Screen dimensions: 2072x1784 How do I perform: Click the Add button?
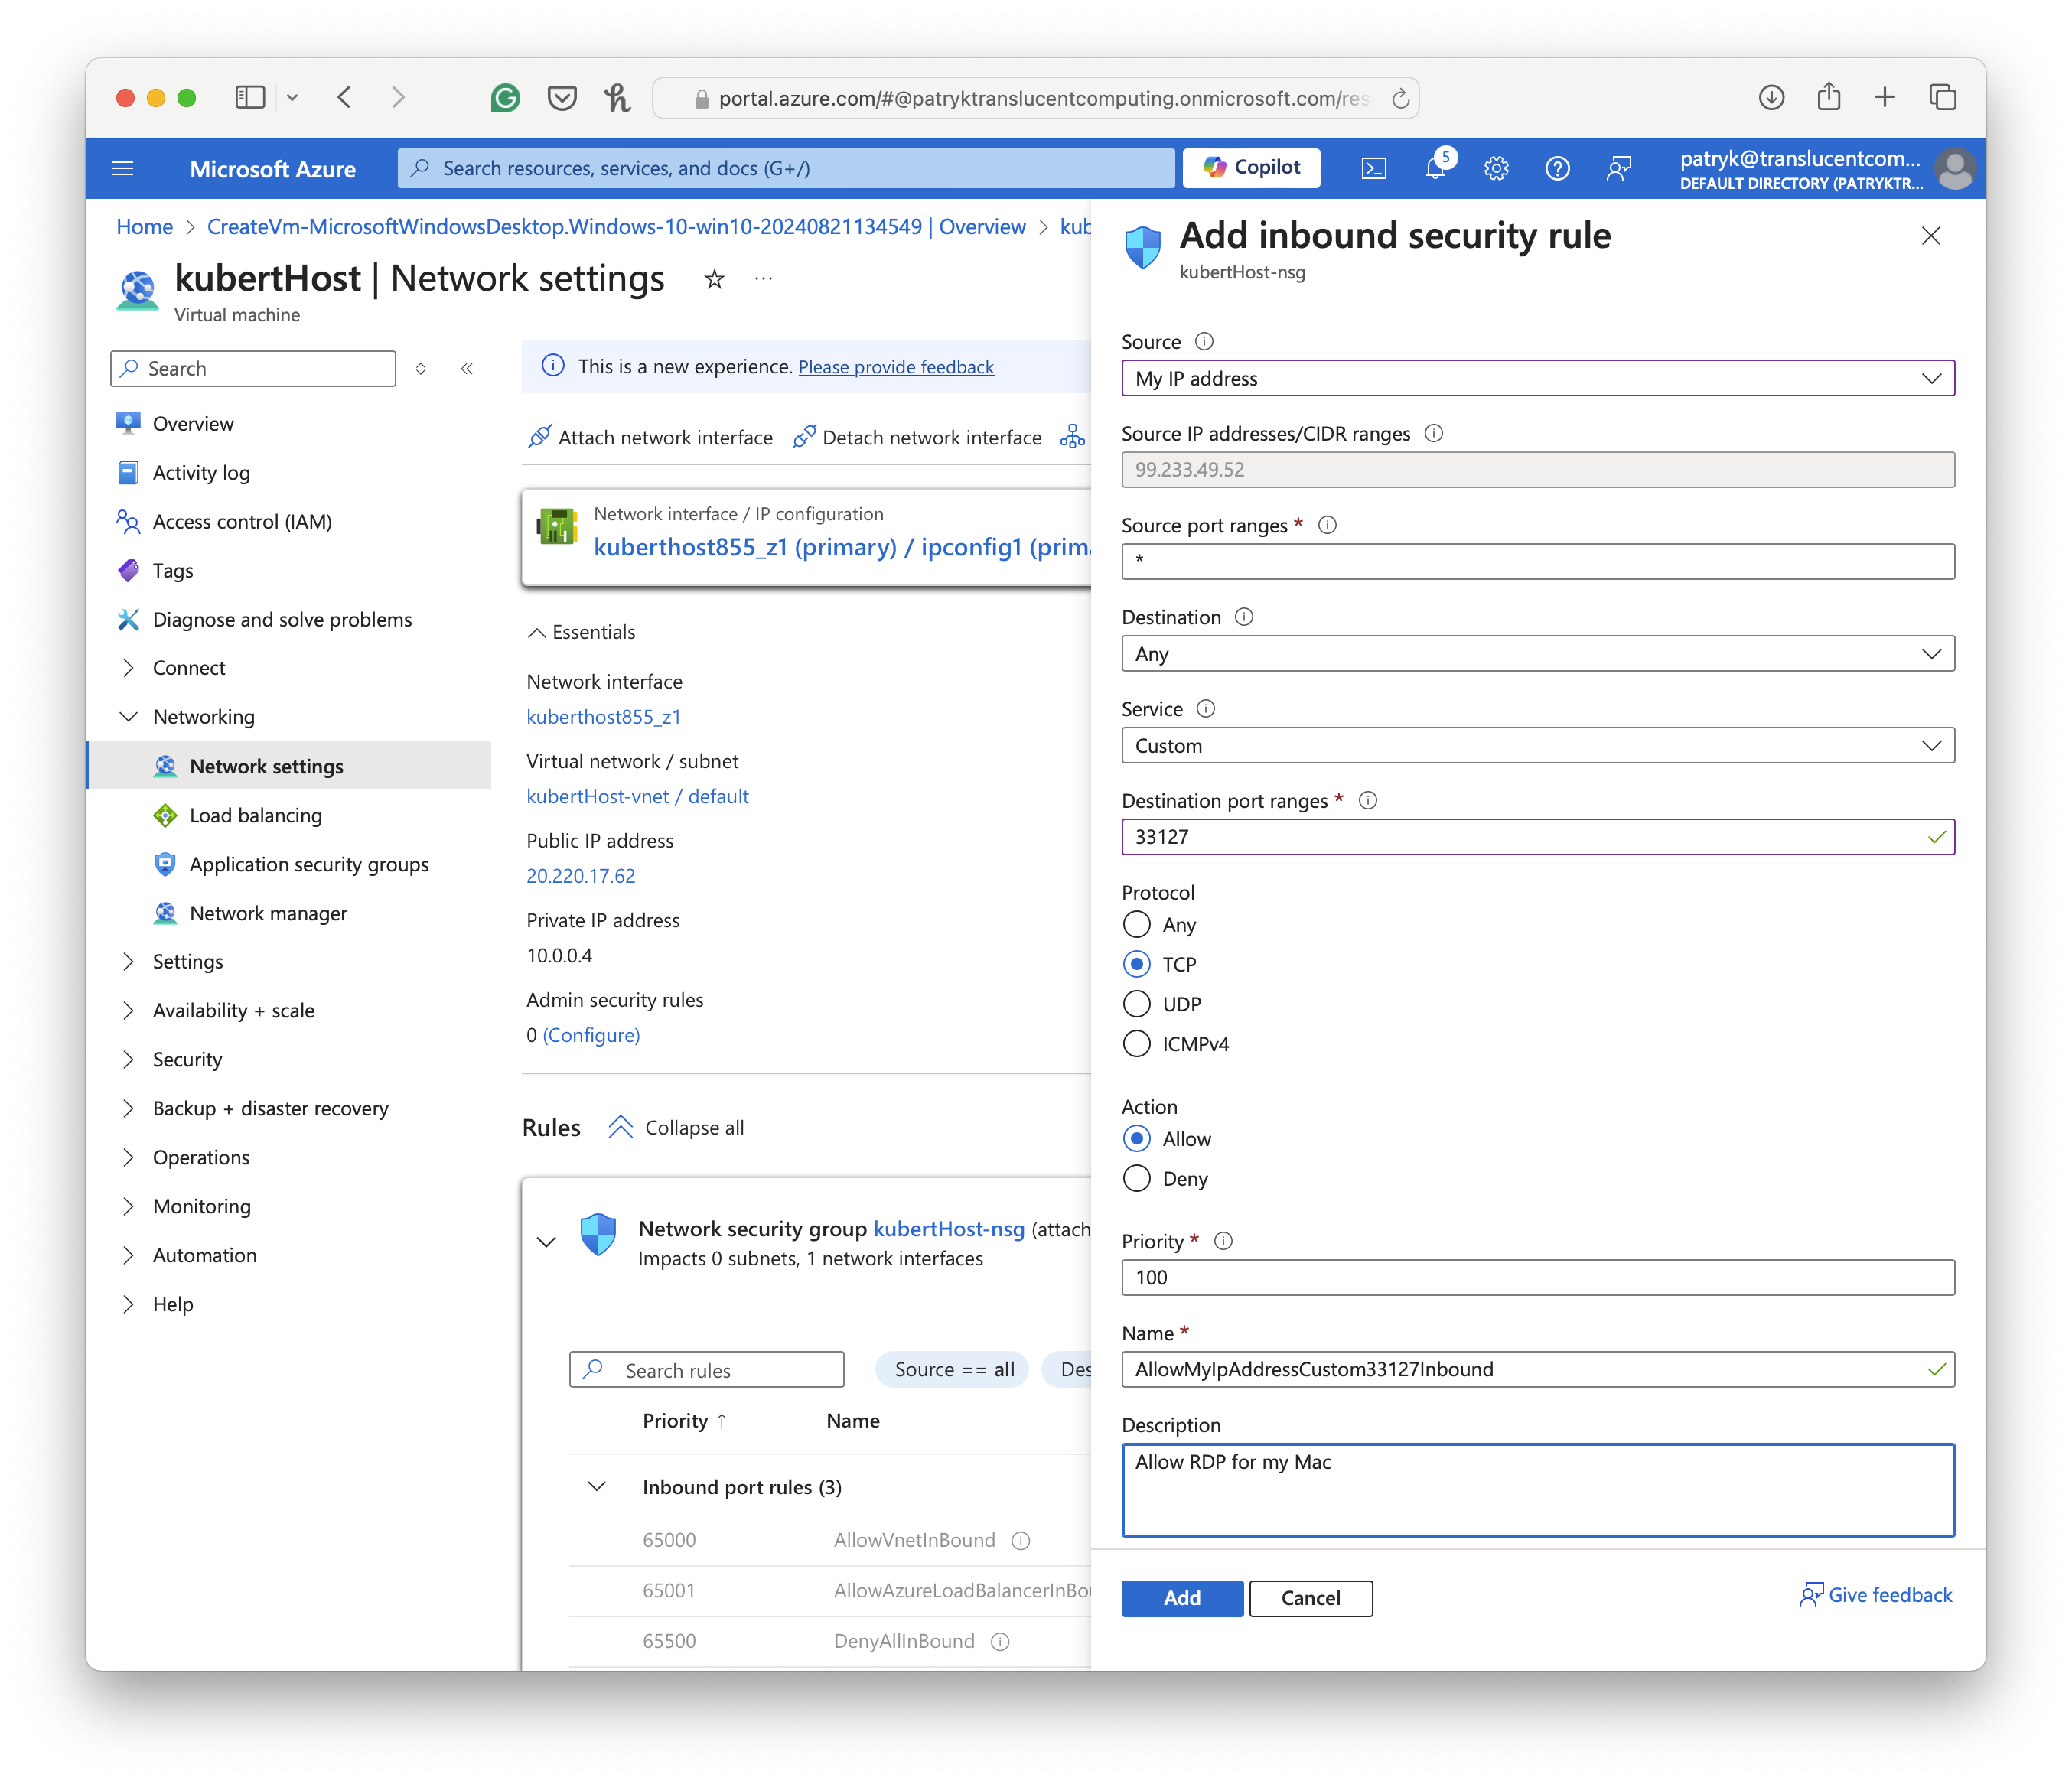click(x=1182, y=1598)
